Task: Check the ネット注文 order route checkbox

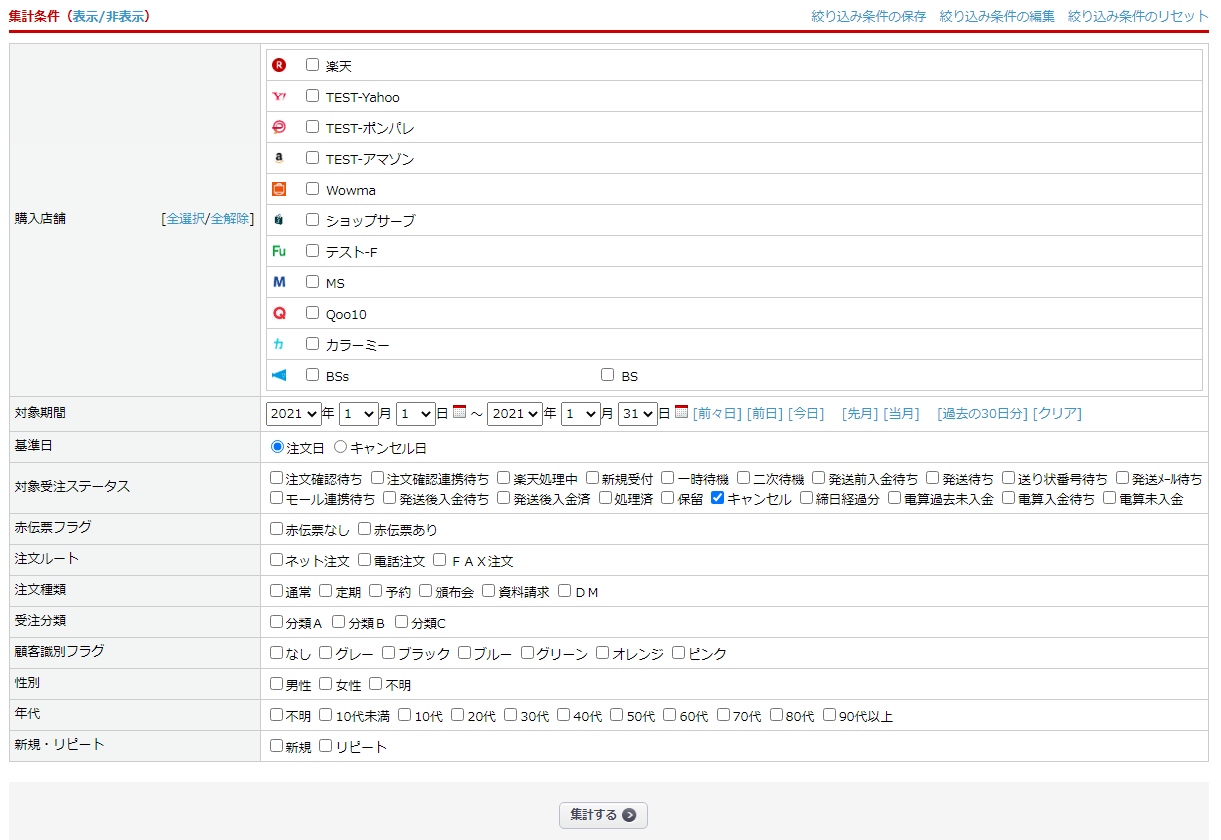Action: [x=277, y=560]
